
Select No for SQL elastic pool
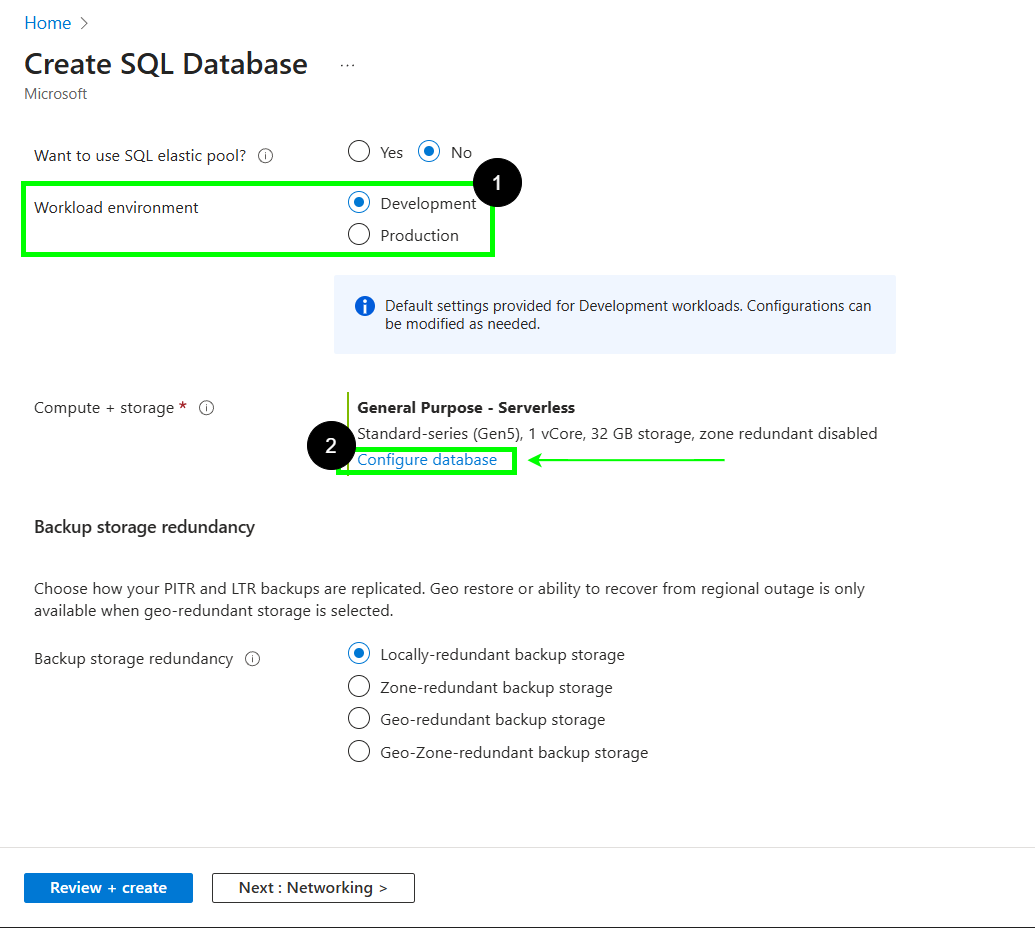pos(429,152)
